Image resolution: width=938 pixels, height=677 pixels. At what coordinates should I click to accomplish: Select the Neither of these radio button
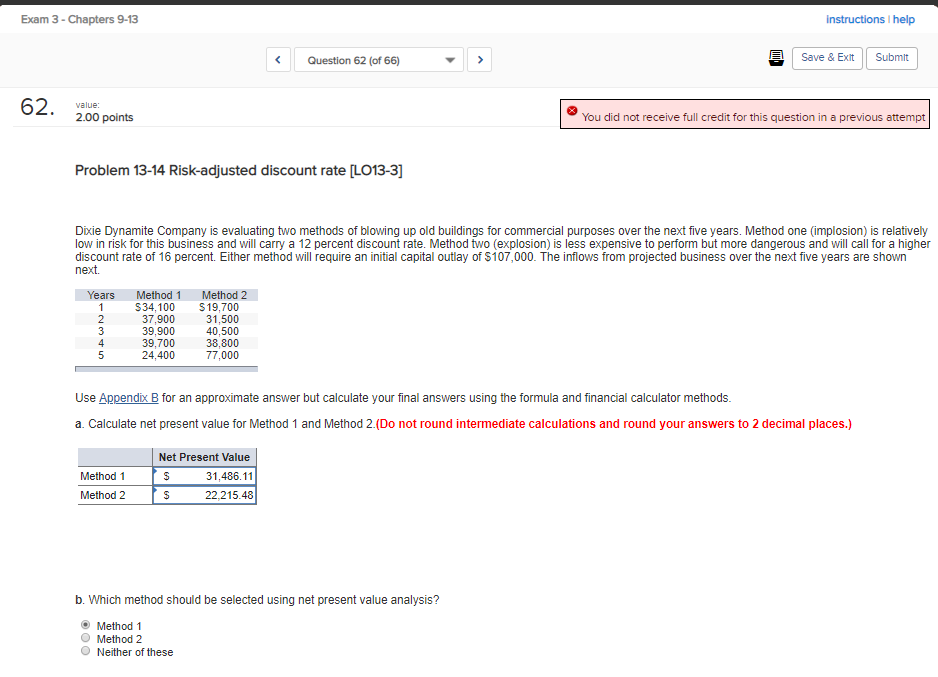(86, 651)
